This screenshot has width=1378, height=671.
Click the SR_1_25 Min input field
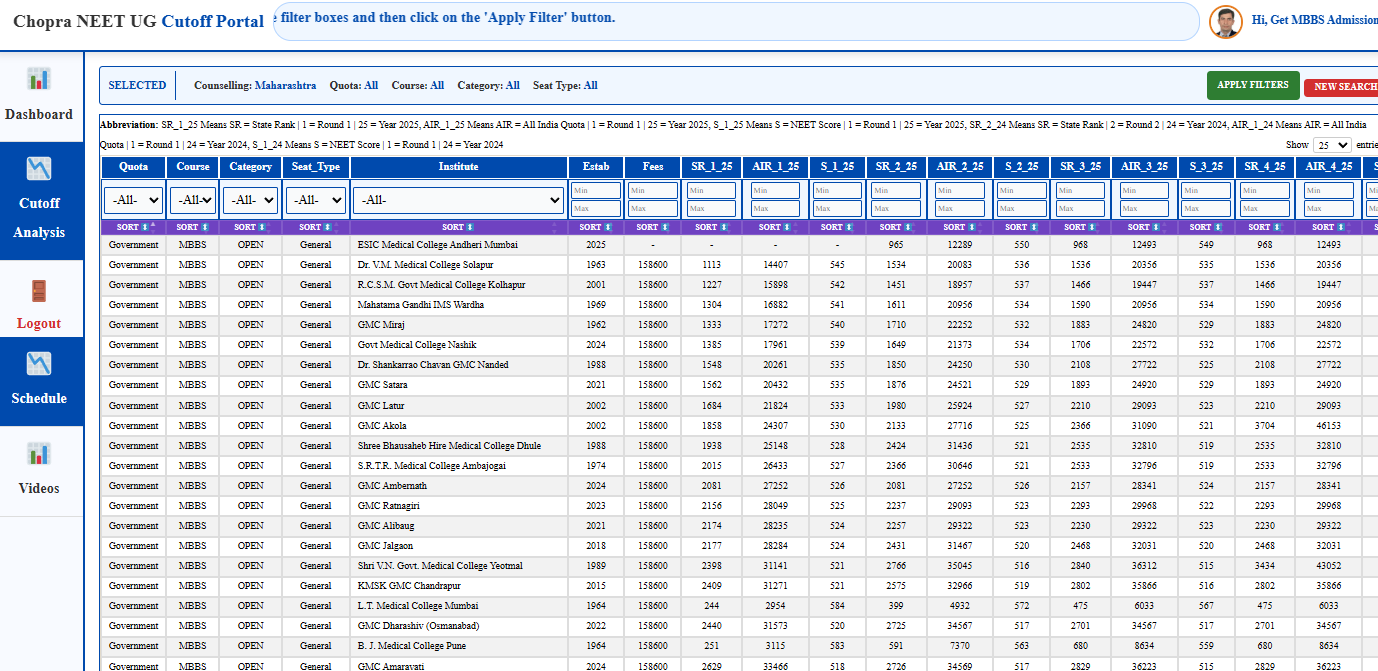click(x=711, y=191)
